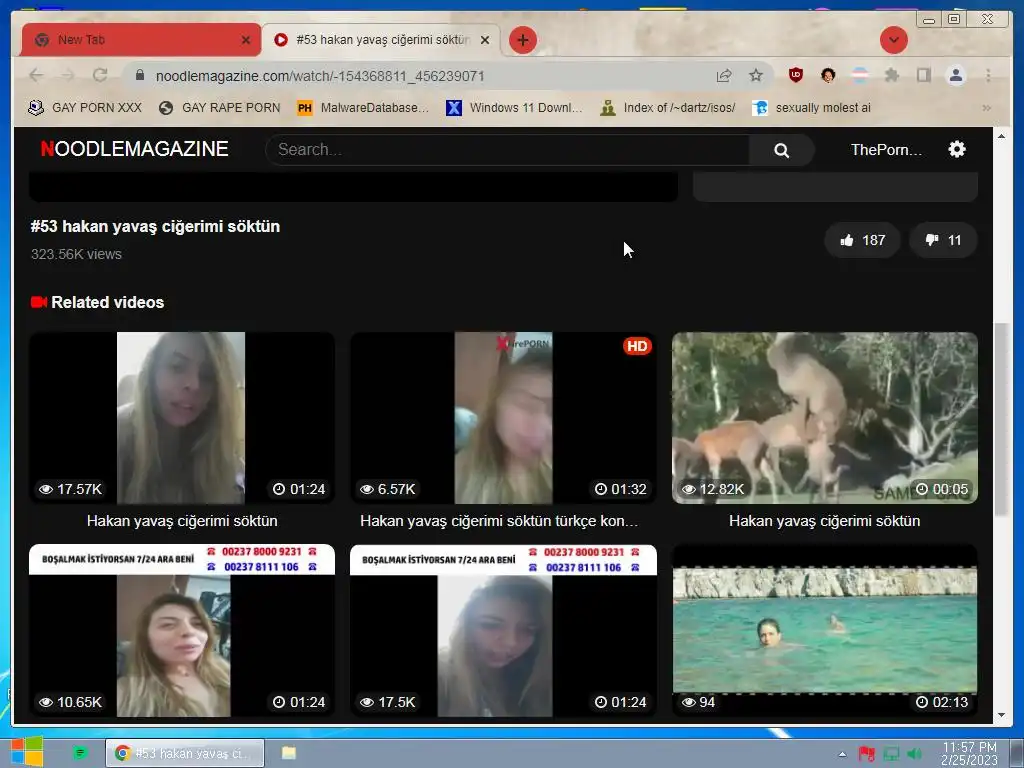Click the NOODLEMAGAZINE logo

click(x=135, y=149)
